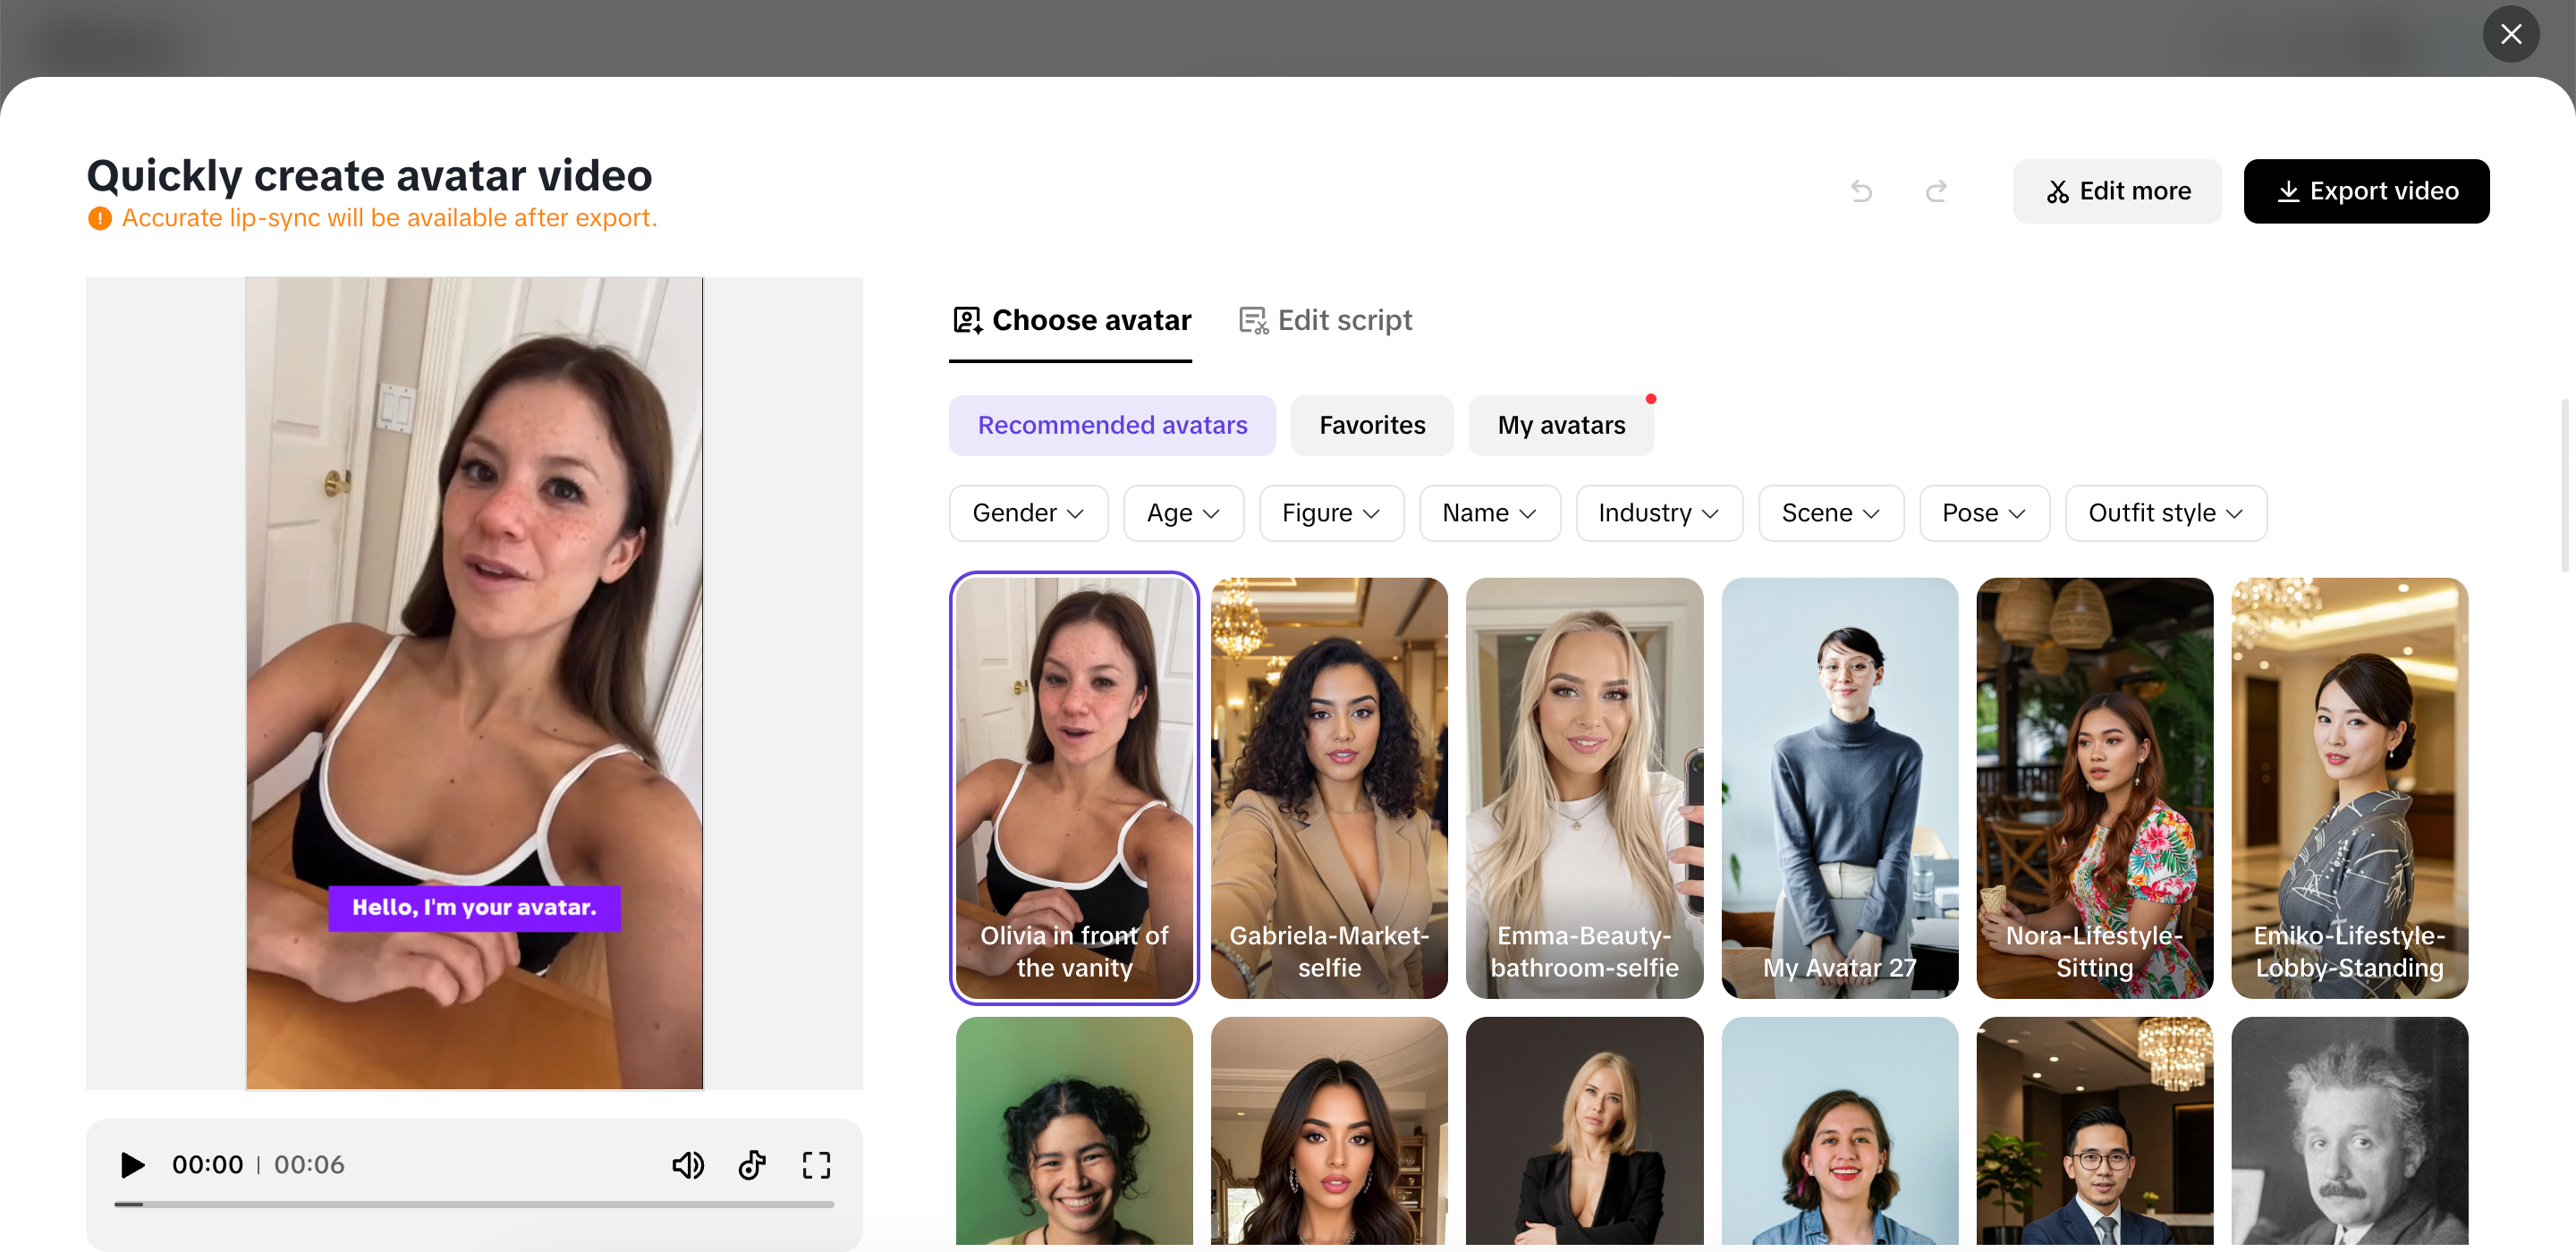Click the TikTok preview icon
Image resolution: width=2576 pixels, height=1252 pixels.
[752, 1165]
